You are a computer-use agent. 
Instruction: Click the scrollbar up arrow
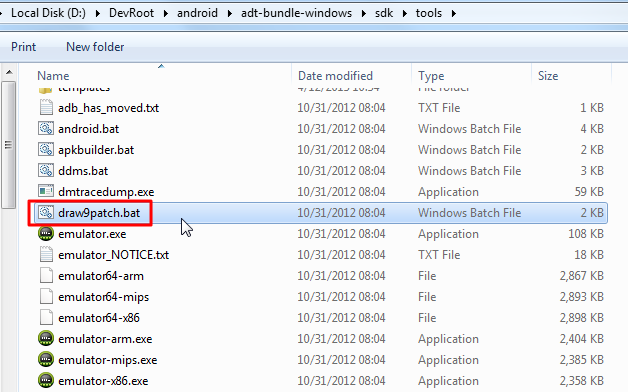click(9, 72)
